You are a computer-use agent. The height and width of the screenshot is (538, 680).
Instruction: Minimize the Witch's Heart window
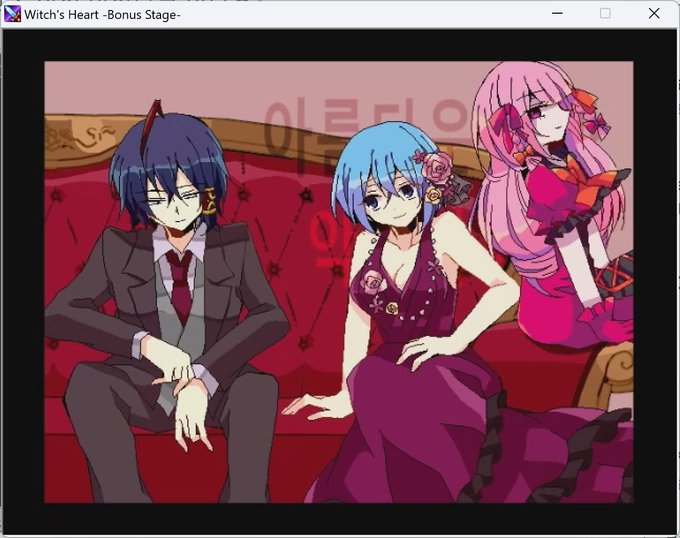pyautogui.click(x=557, y=13)
